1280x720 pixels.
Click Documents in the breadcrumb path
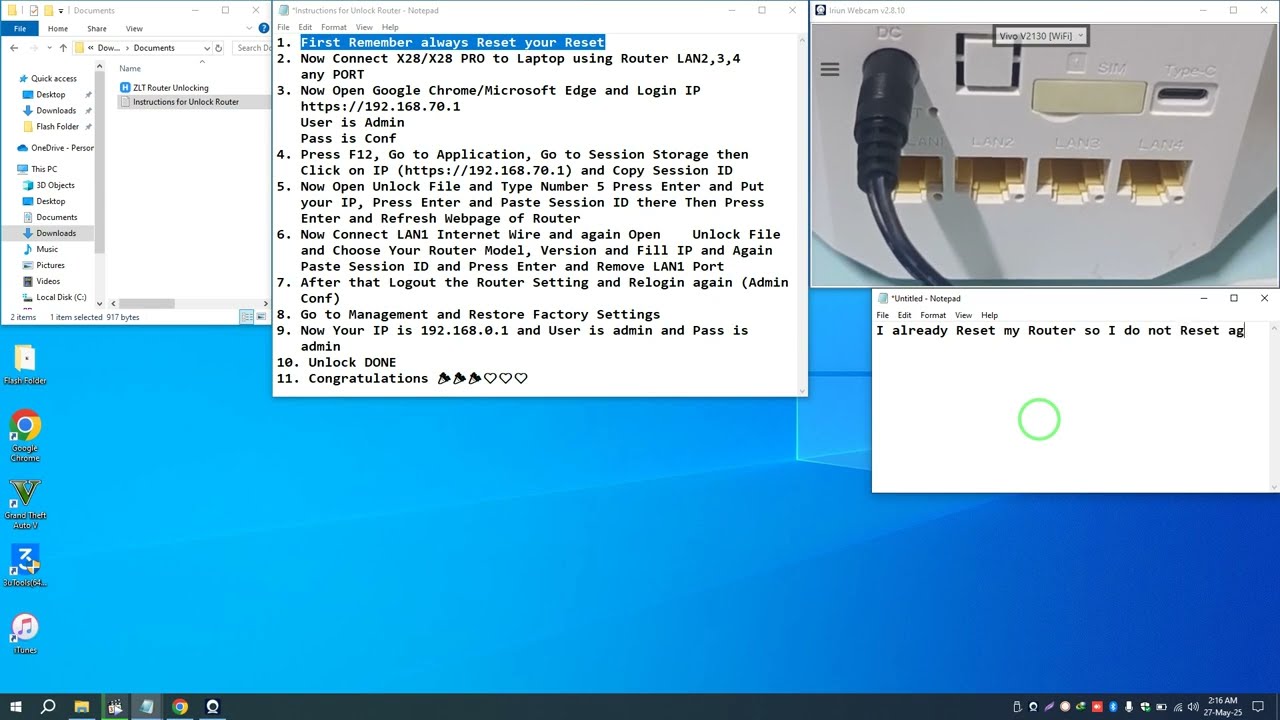pos(153,48)
